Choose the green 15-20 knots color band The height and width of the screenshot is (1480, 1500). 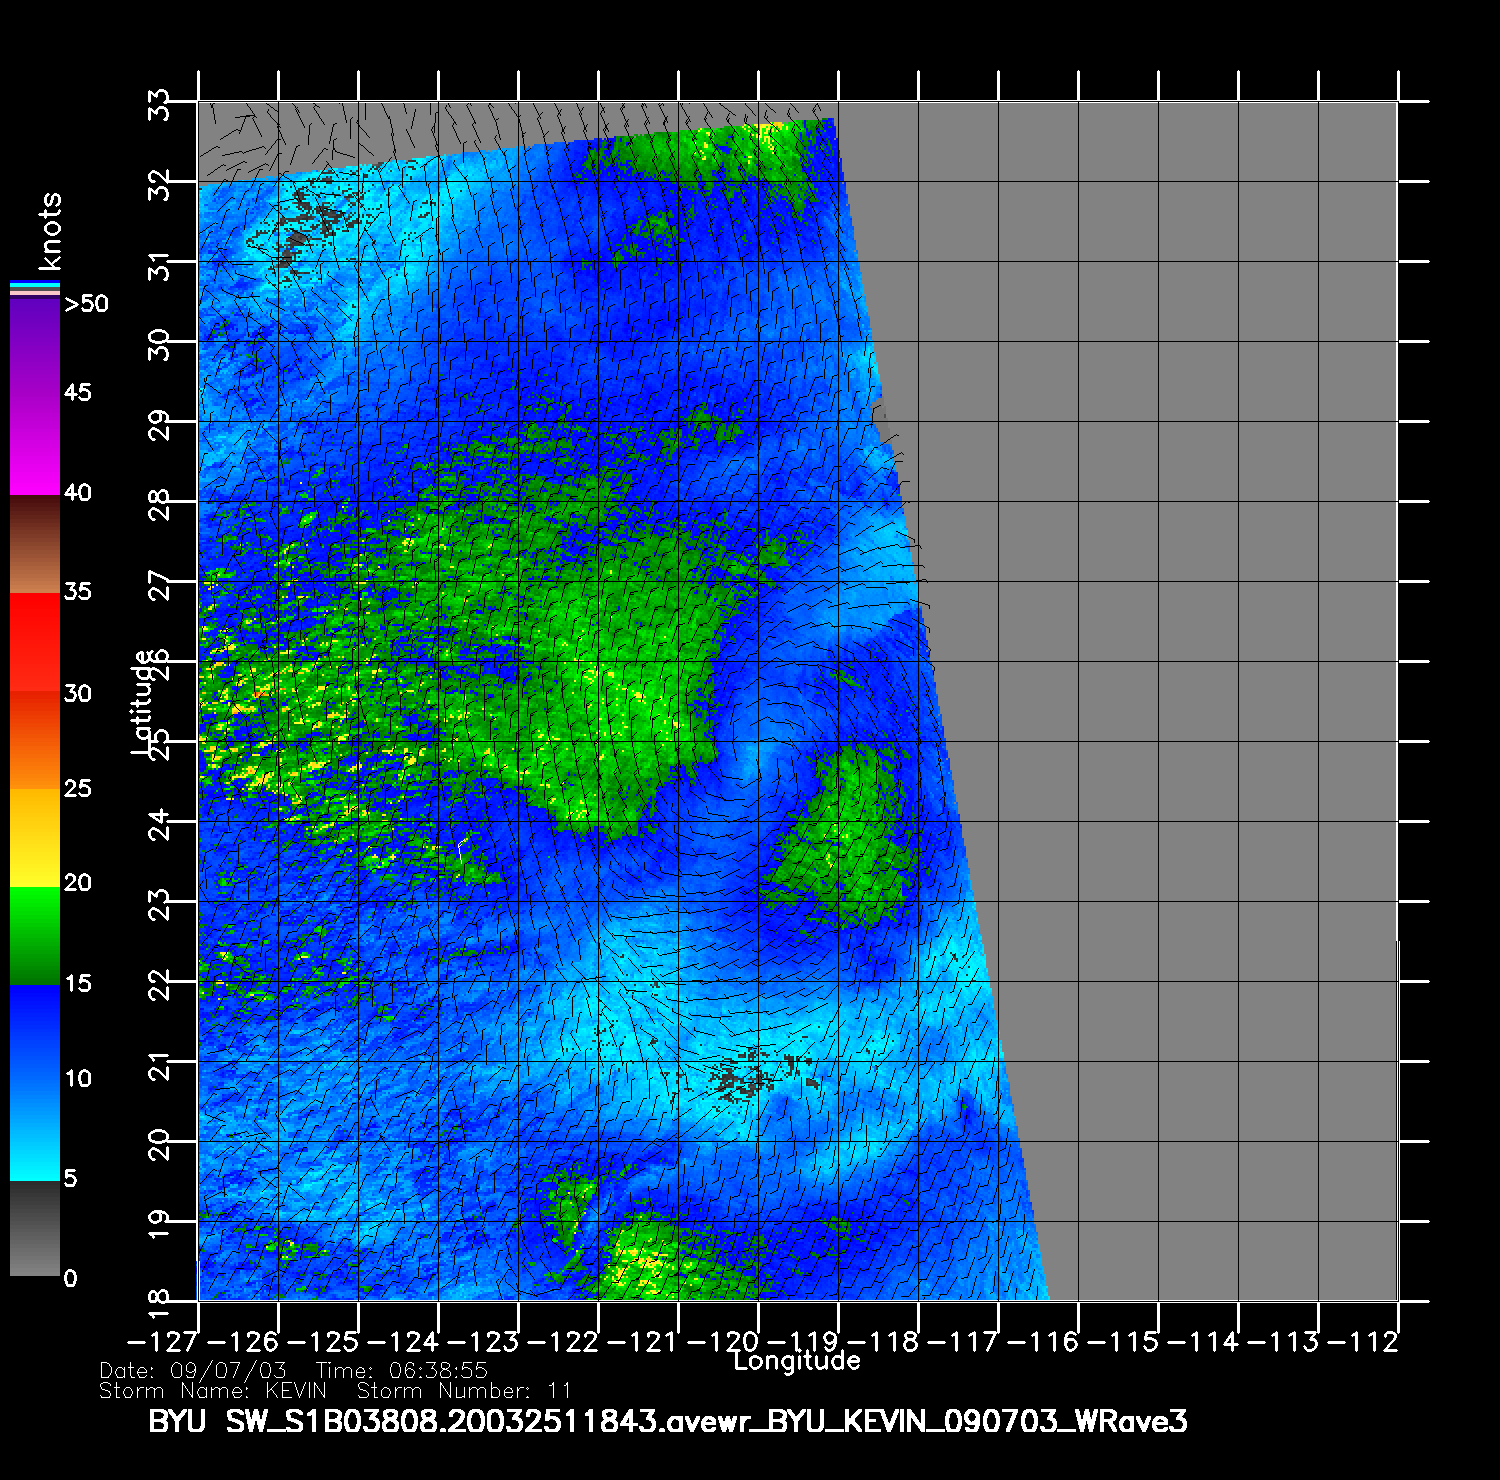(34, 936)
